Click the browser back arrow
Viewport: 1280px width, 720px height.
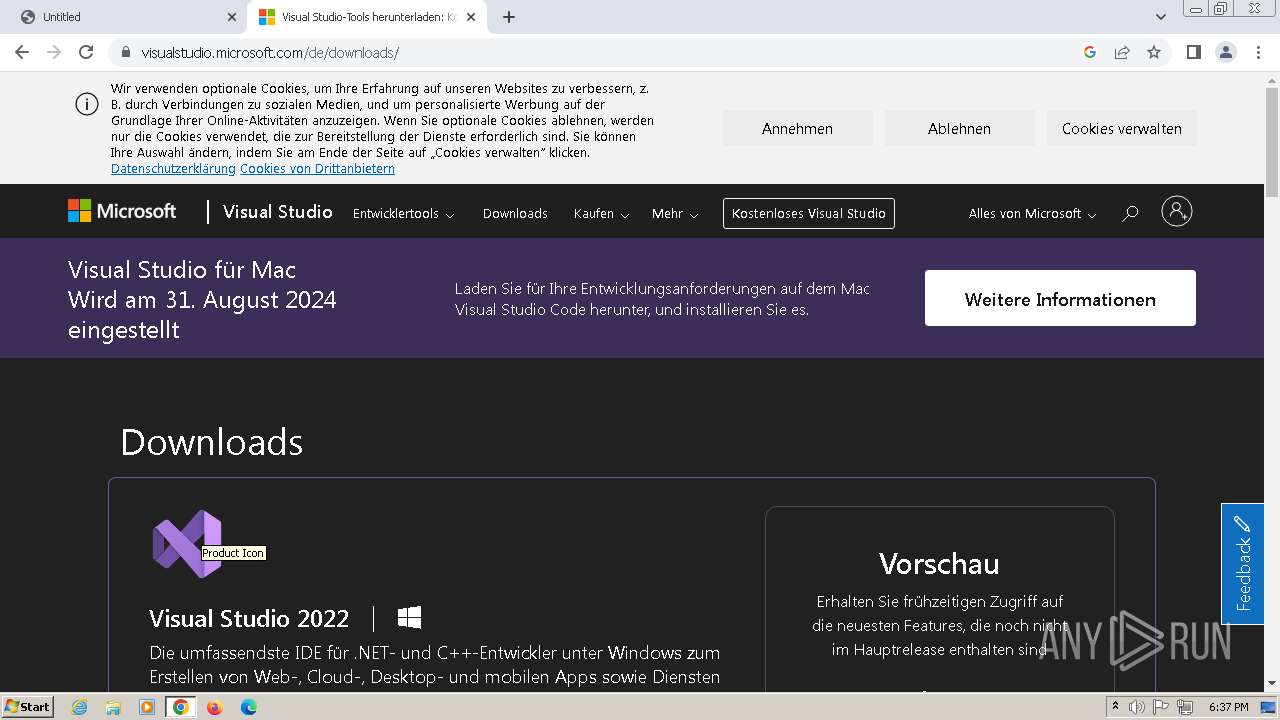coord(22,52)
